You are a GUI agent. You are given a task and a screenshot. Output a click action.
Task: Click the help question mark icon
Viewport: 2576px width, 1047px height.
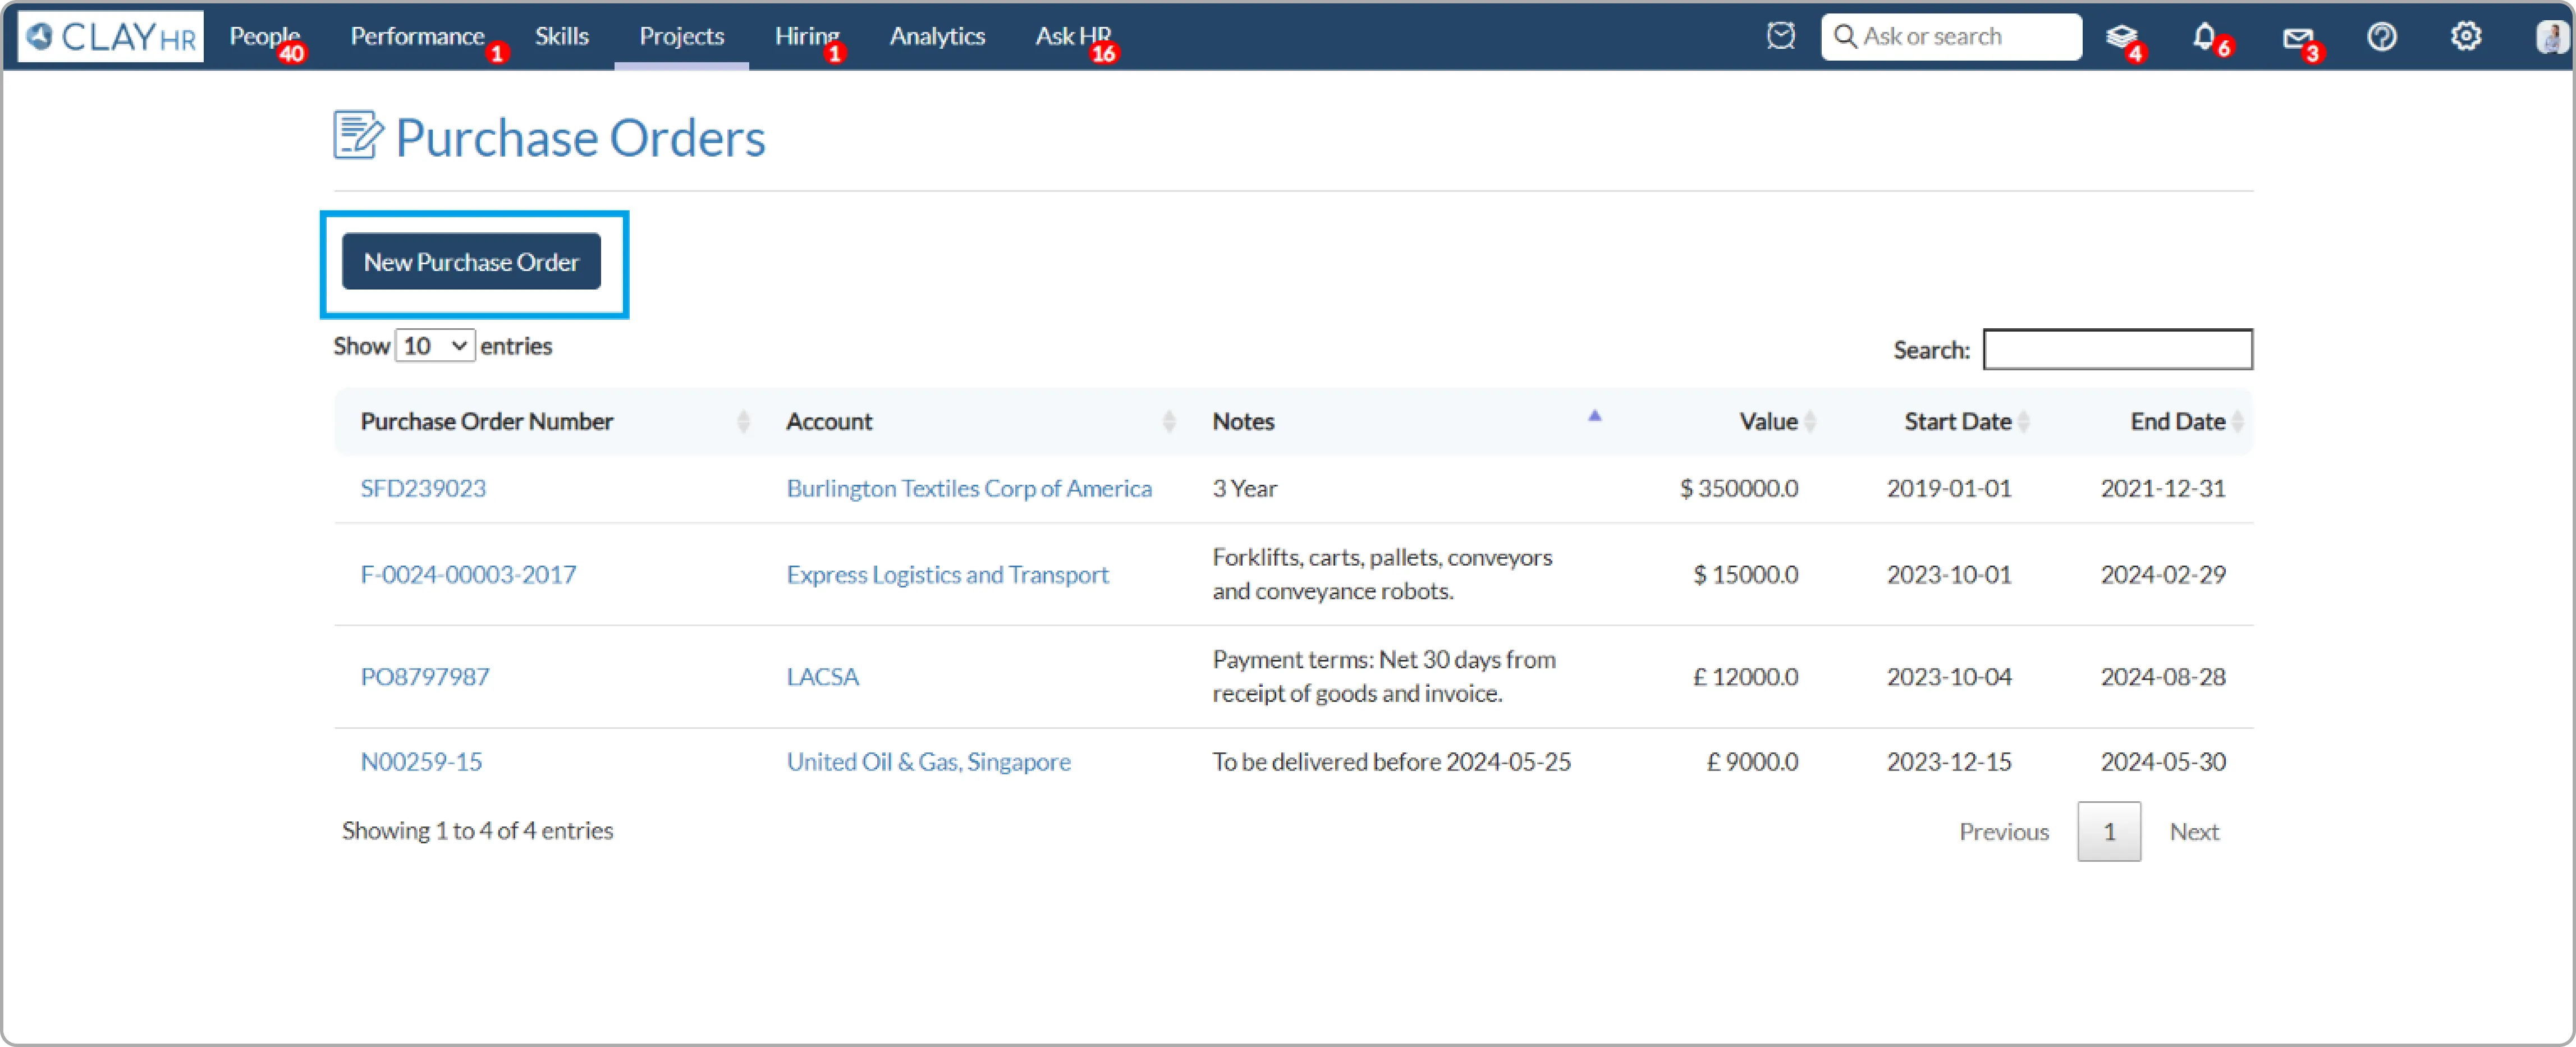tap(2382, 37)
